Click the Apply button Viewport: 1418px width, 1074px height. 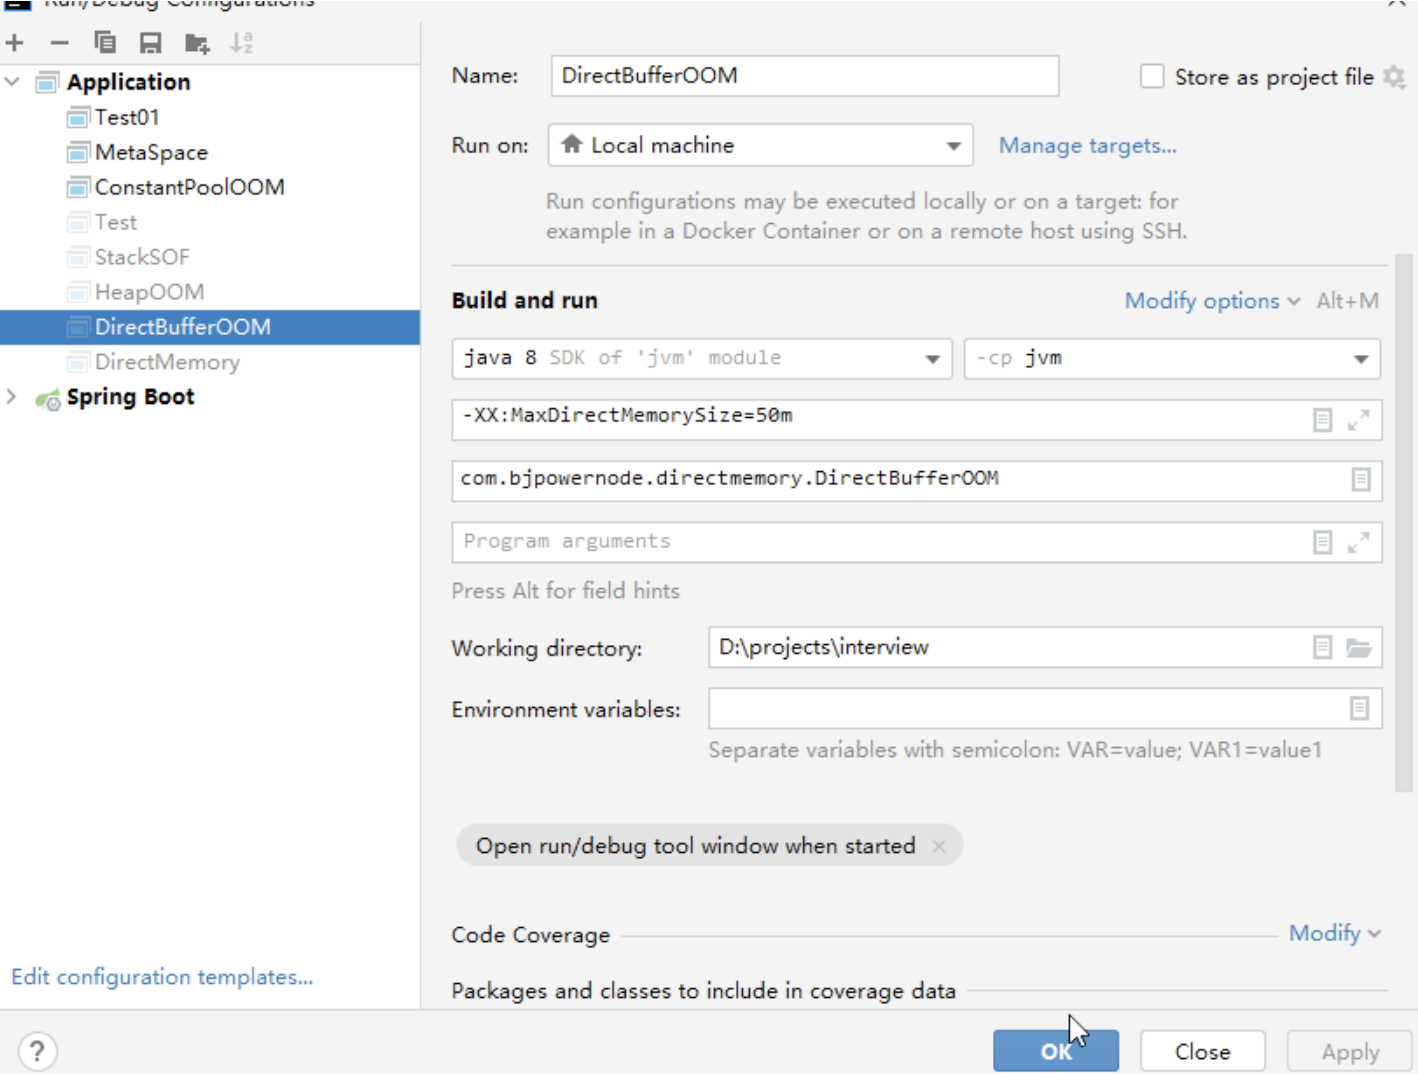click(1350, 1051)
